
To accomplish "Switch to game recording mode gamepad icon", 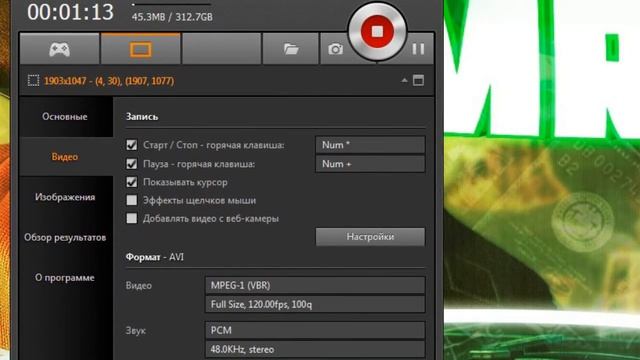I will click(x=60, y=49).
